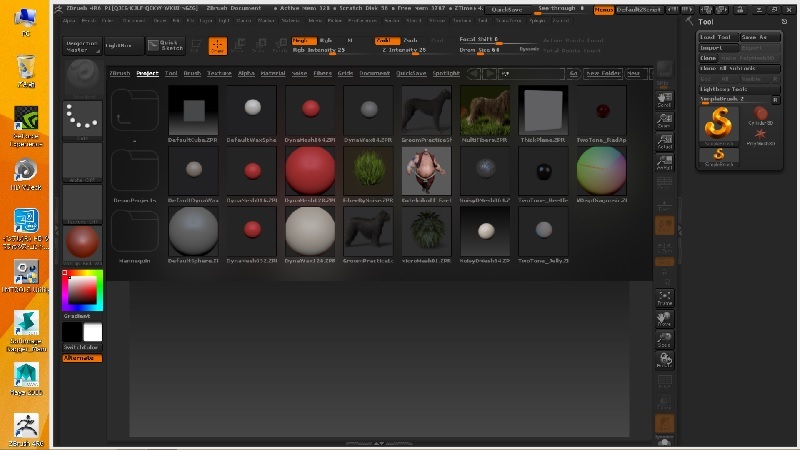800x450 pixels.
Task: Open the stroke type dots selector
Action: (83, 120)
